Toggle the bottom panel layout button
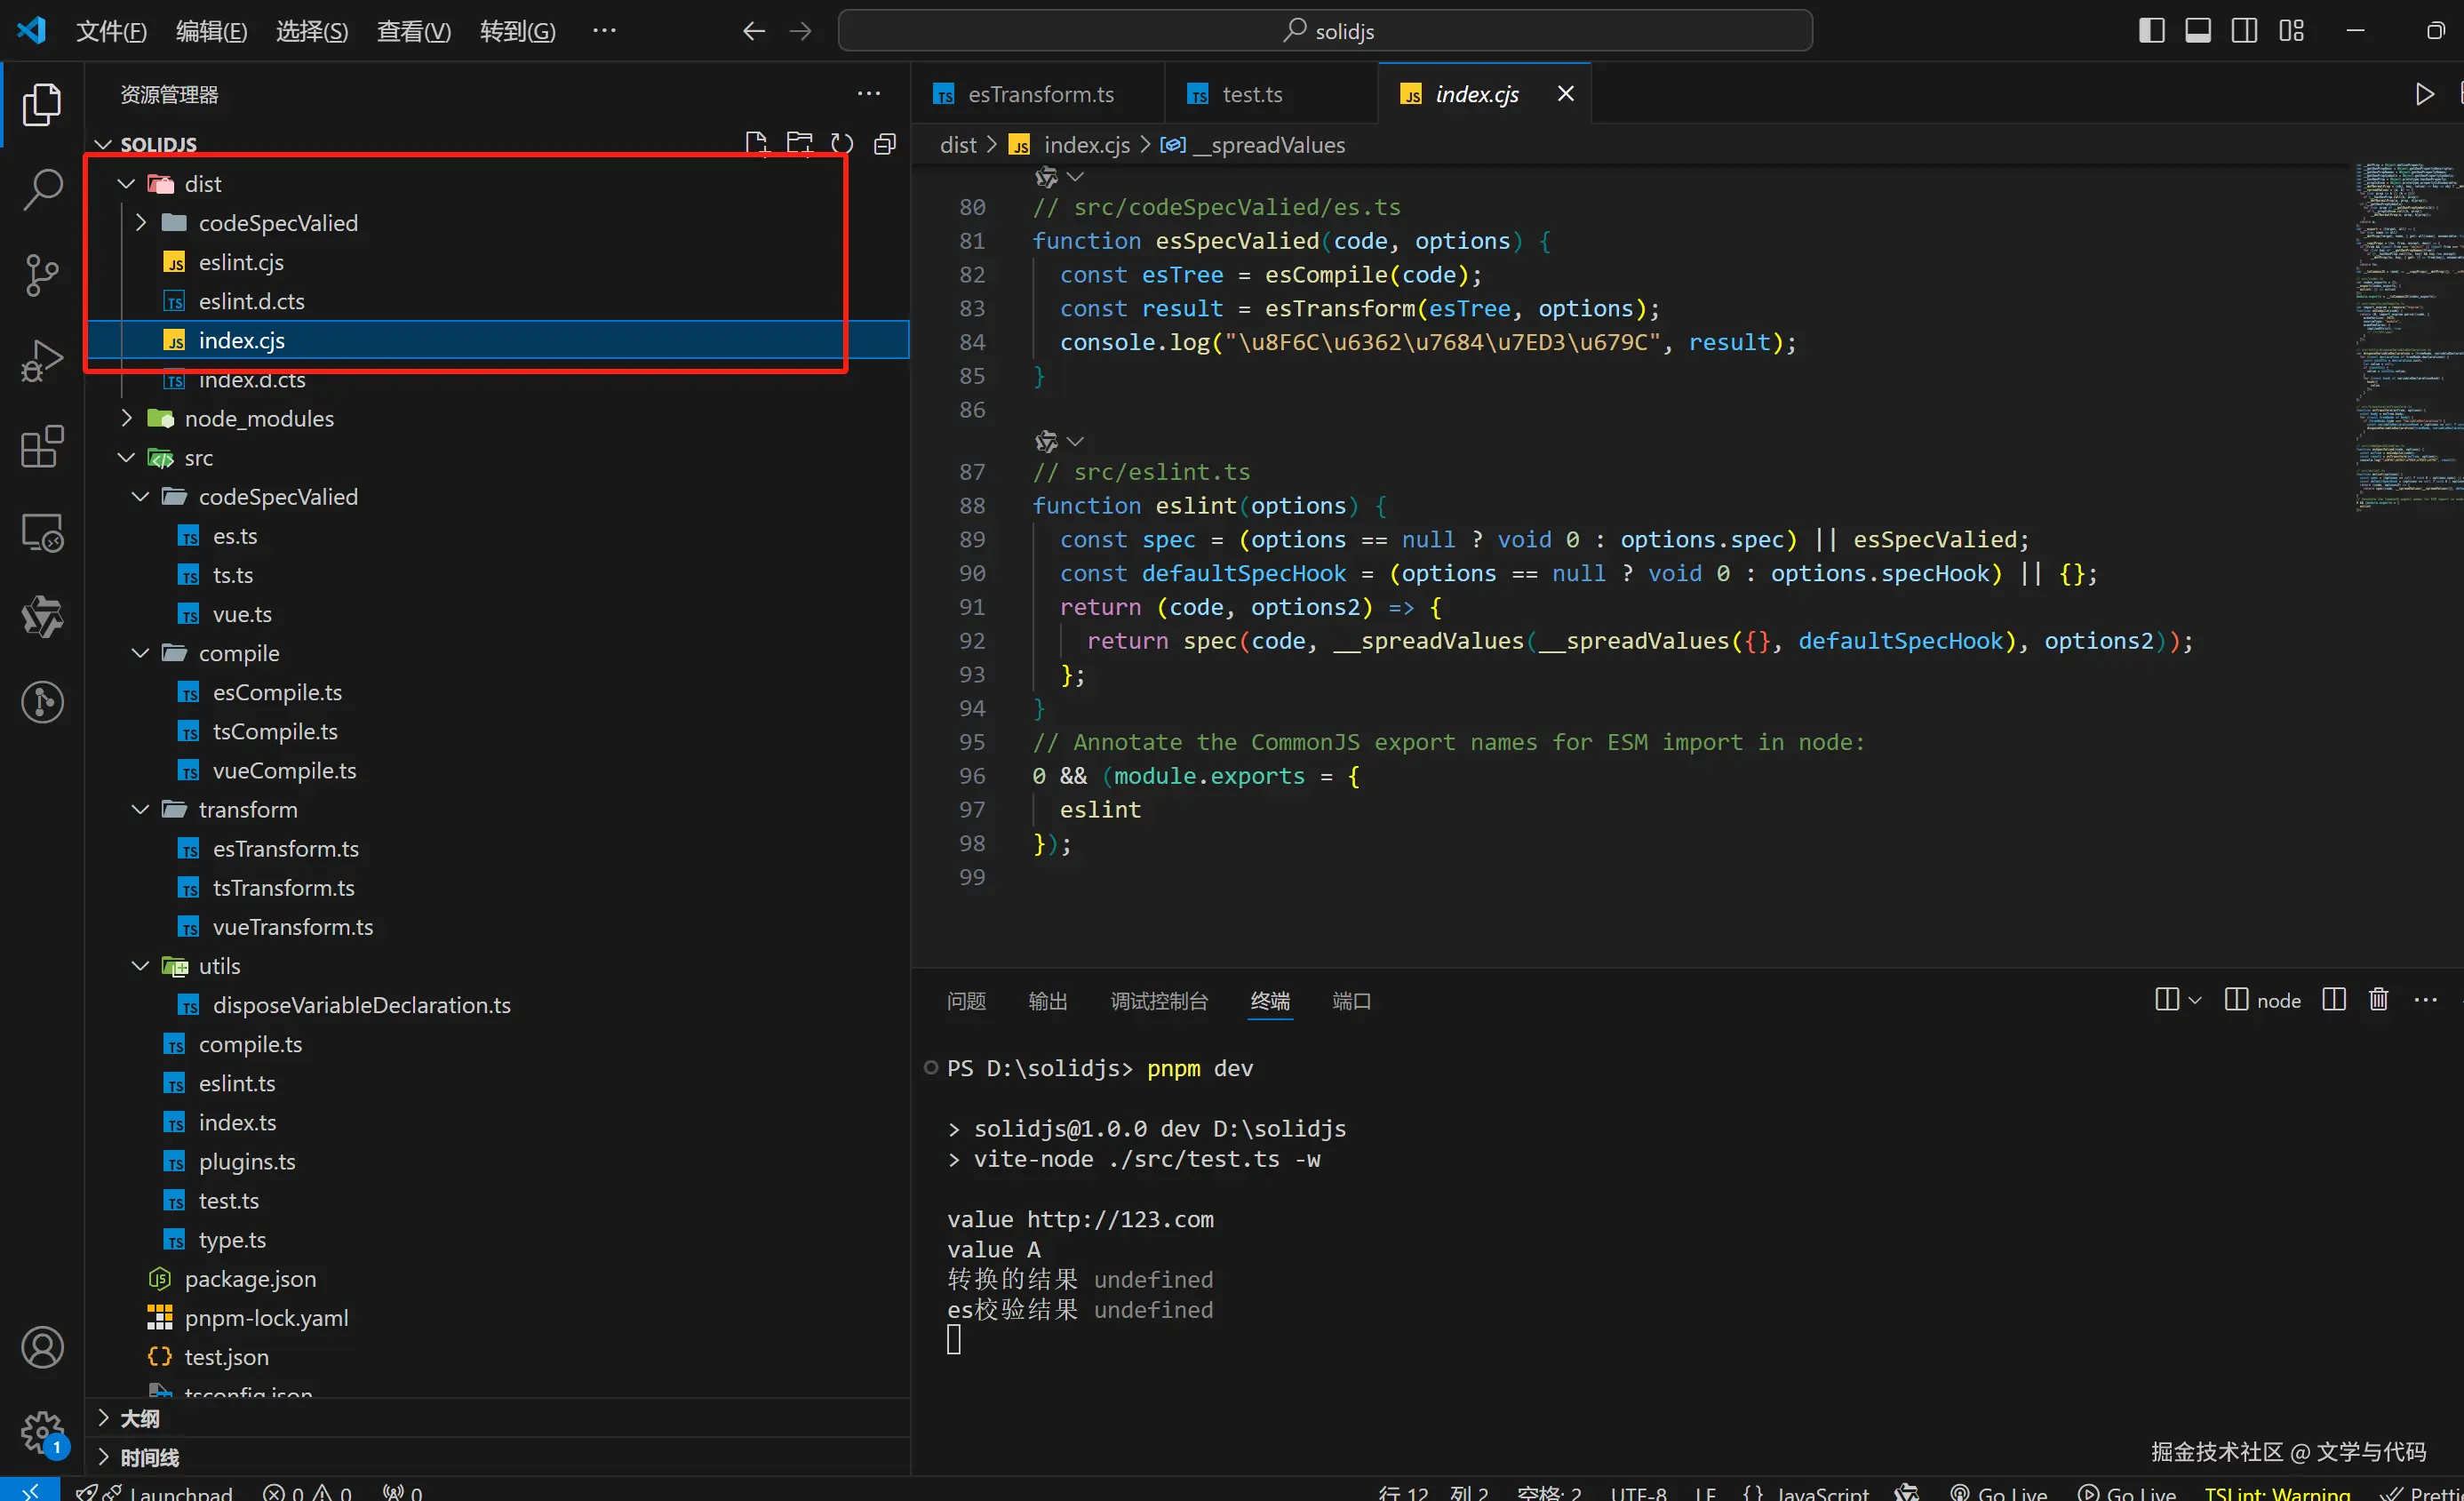Viewport: 2464px width, 1501px height. click(x=2197, y=31)
